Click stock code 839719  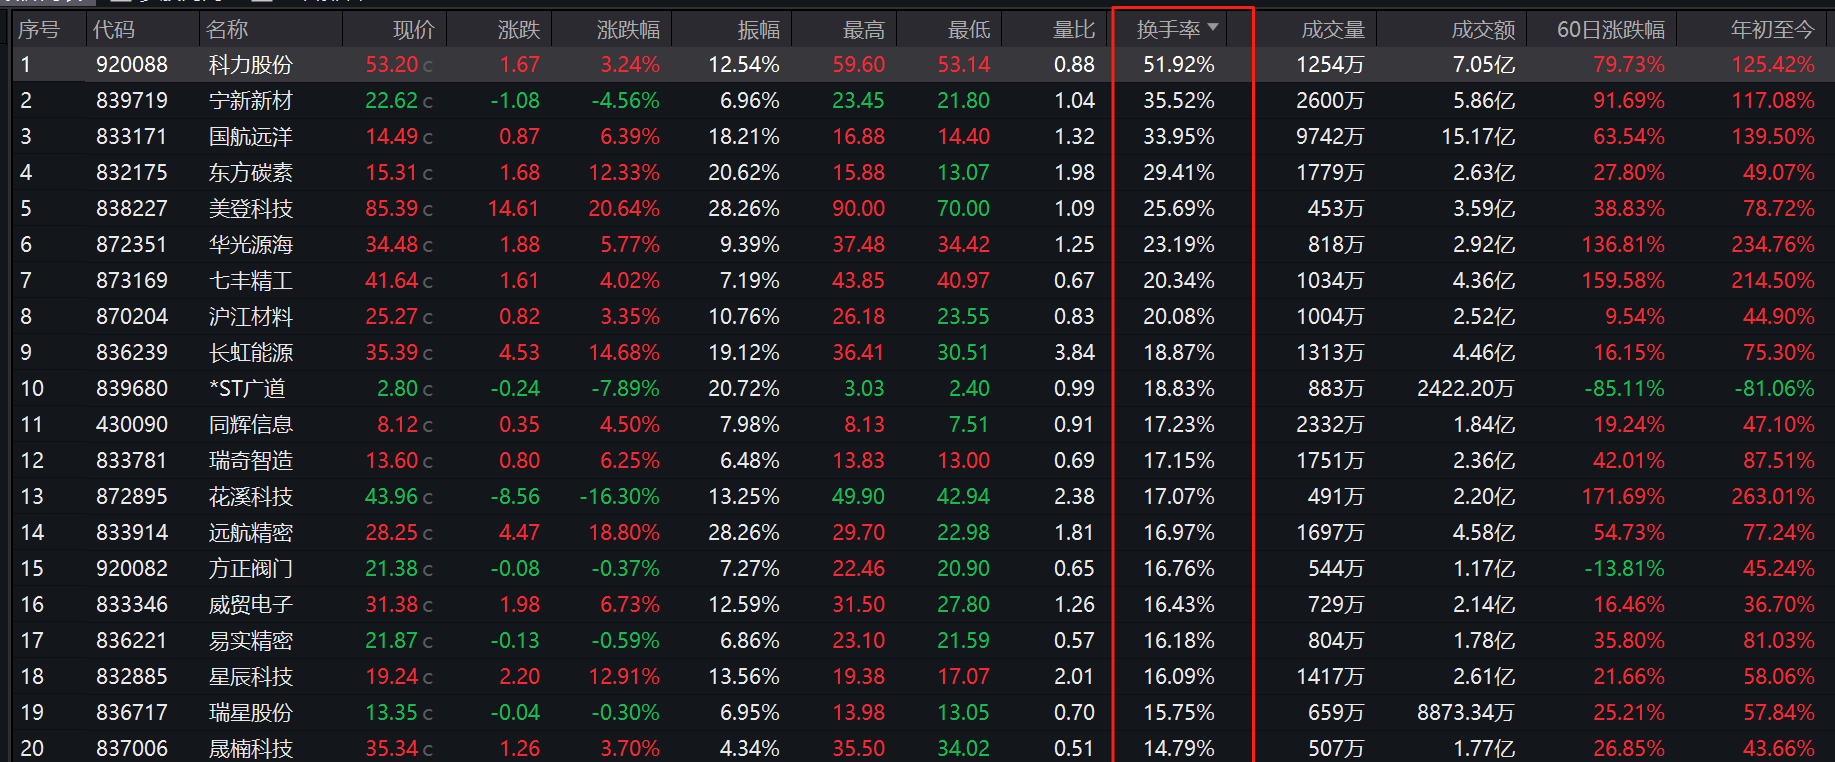coord(132,101)
